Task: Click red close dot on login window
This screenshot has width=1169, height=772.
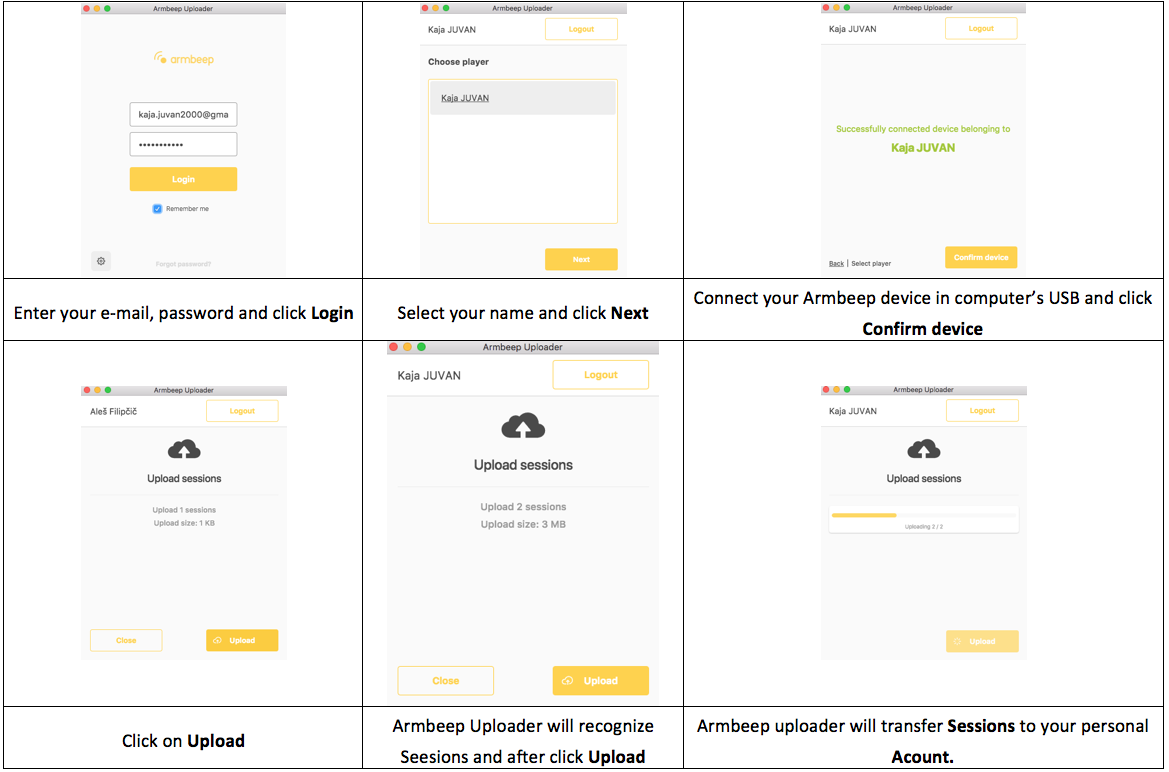Action: pos(86,8)
